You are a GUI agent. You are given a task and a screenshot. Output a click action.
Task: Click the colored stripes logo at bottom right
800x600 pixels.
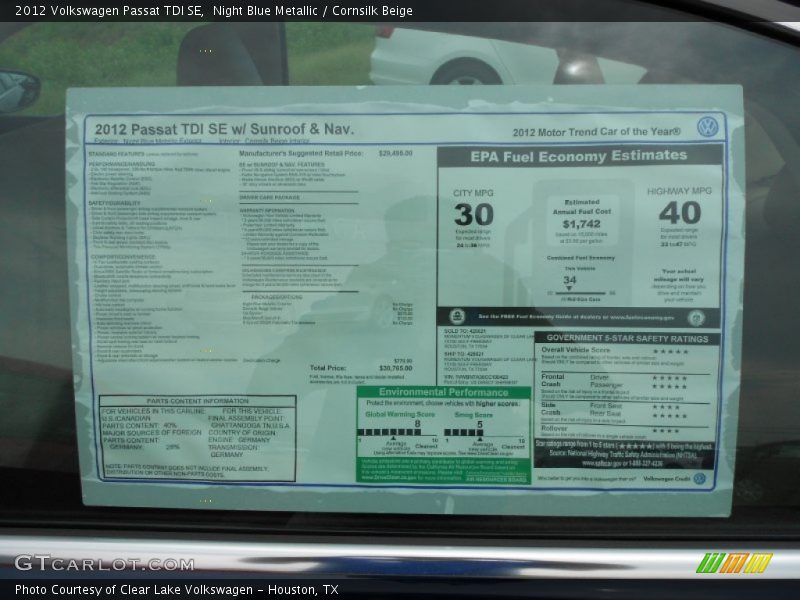pyautogui.click(x=734, y=563)
